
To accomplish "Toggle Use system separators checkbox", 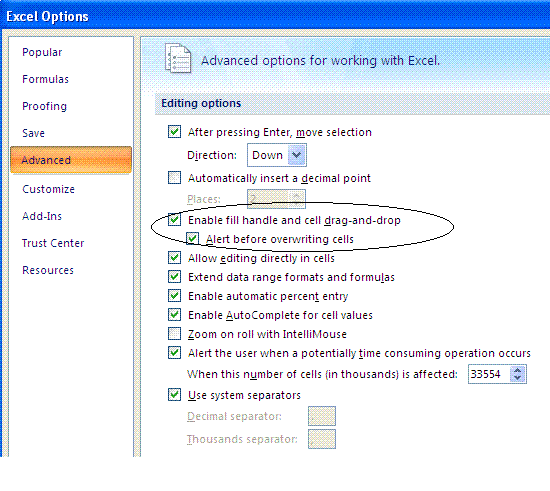I will pyautogui.click(x=174, y=395).
